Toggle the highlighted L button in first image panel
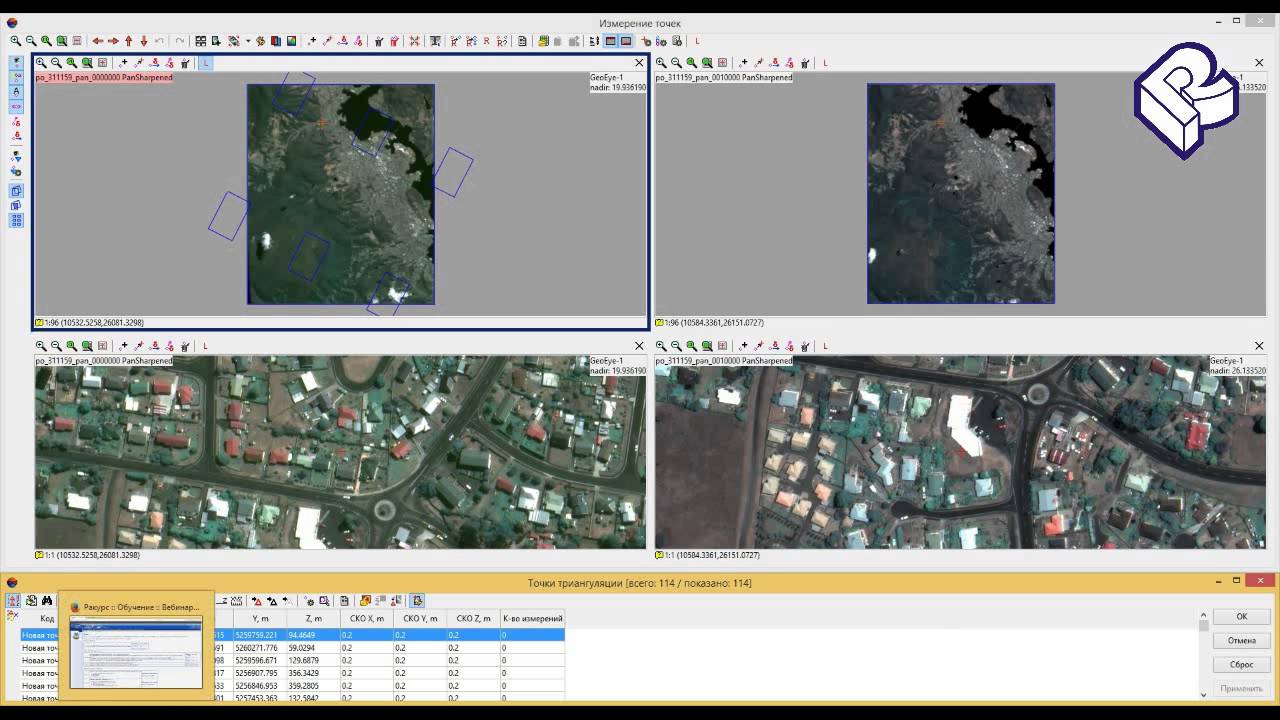1280x720 pixels. pos(206,63)
